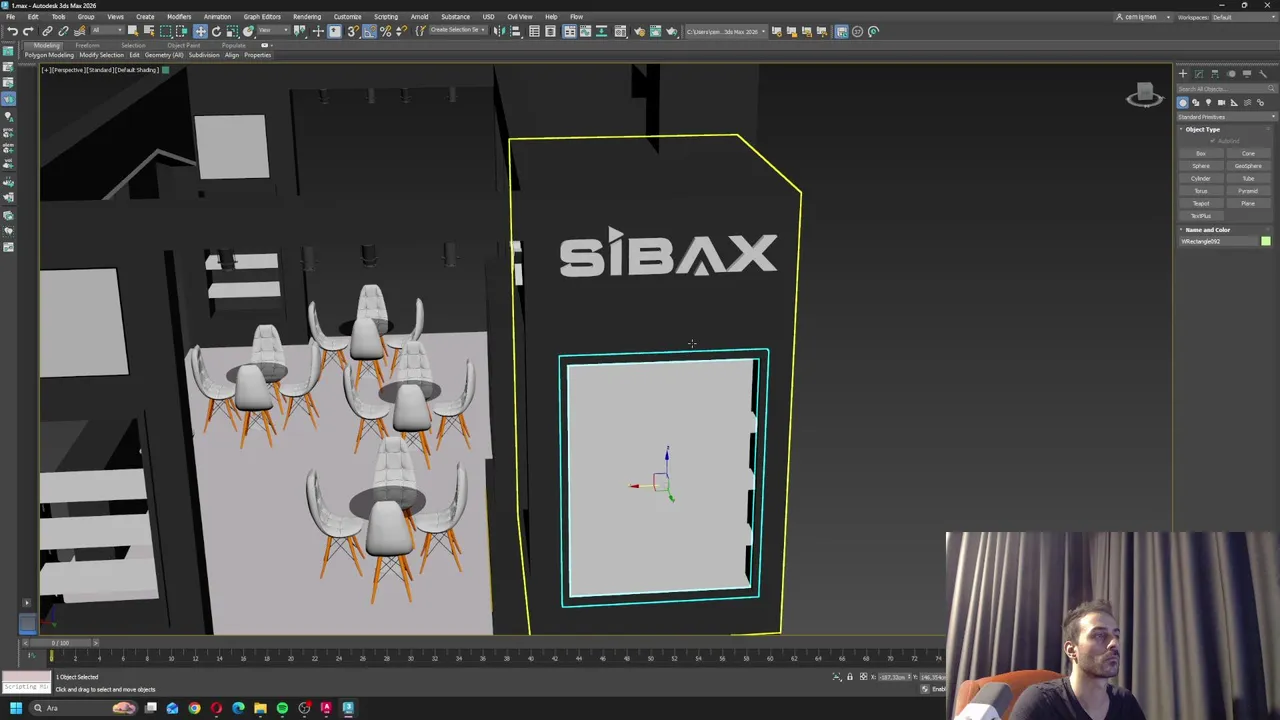The width and height of the screenshot is (1280, 720).
Task: Select the Lights category icon
Action: click(1208, 102)
